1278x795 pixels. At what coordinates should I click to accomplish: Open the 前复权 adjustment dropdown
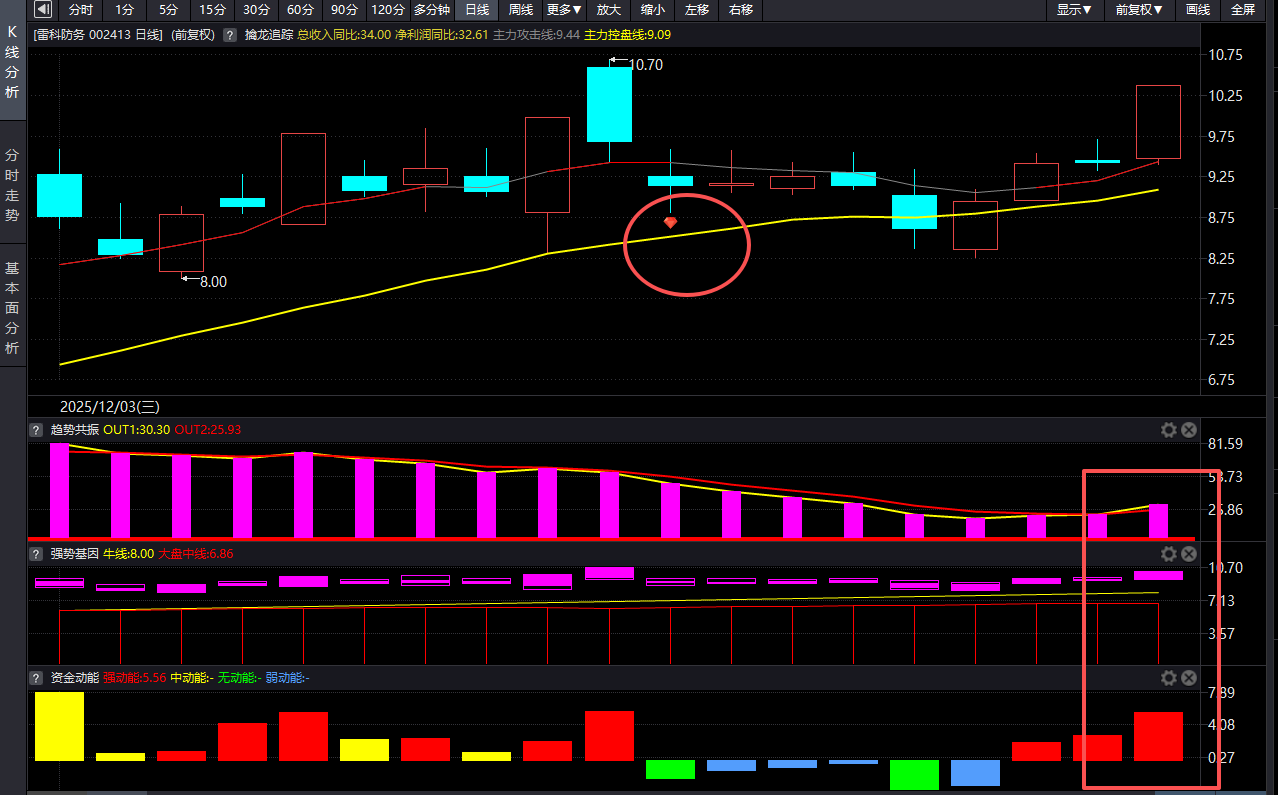(1140, 10)
